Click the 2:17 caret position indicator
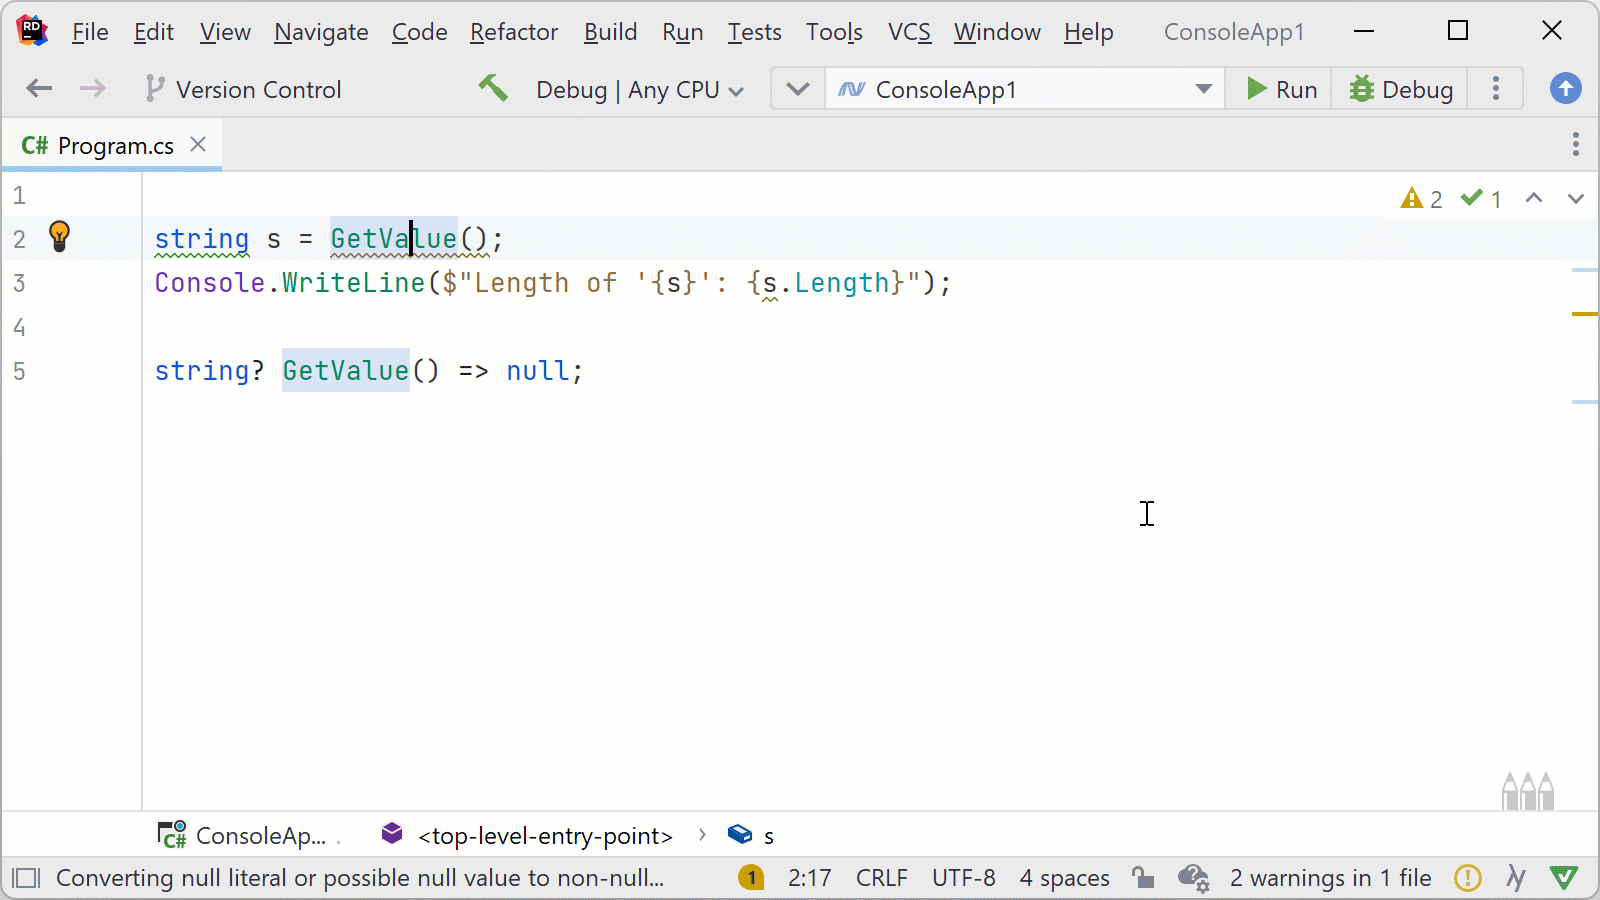The width and height of the screenshot is (1600, 900). pyautogui.click(x=810, y=878)
